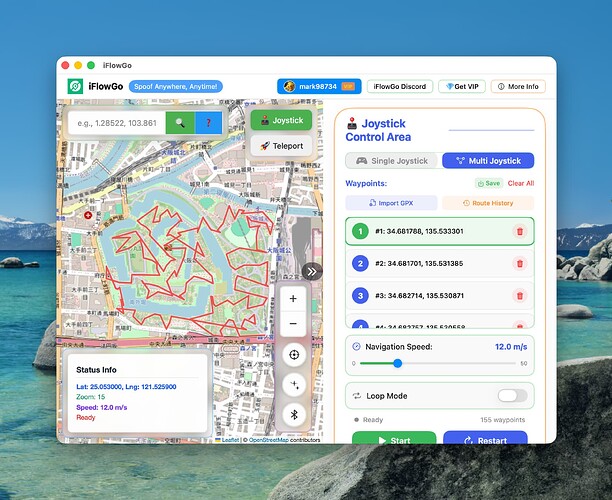Click the Speed: 12.0 m/s status line

[x=101, y=407]
